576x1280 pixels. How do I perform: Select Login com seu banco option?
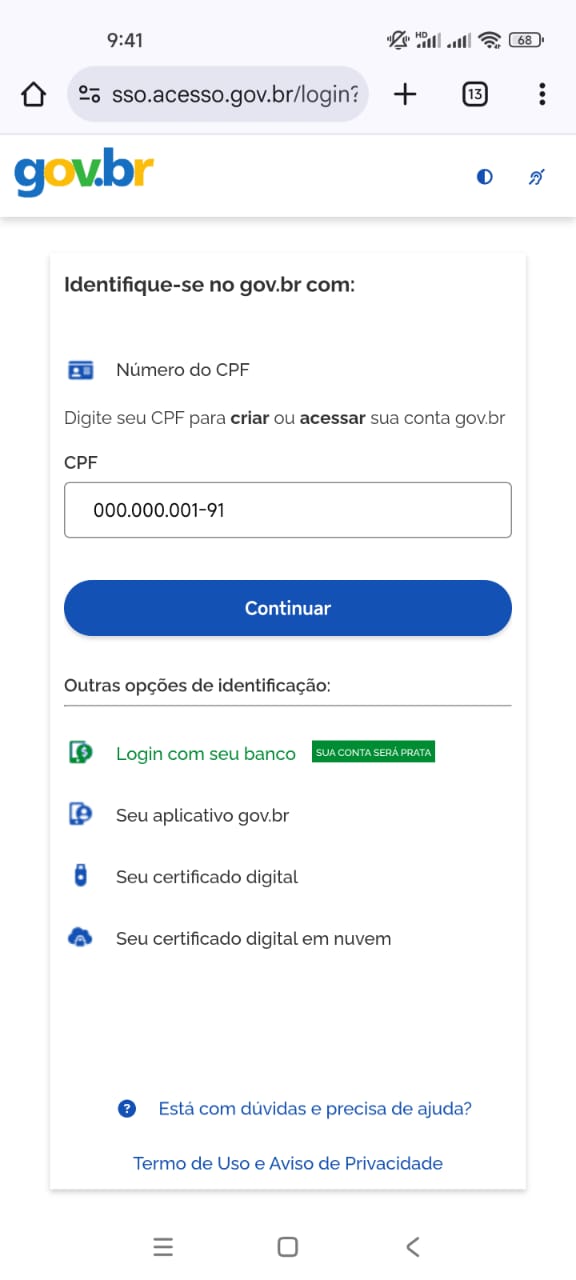[x=206, y=754]
